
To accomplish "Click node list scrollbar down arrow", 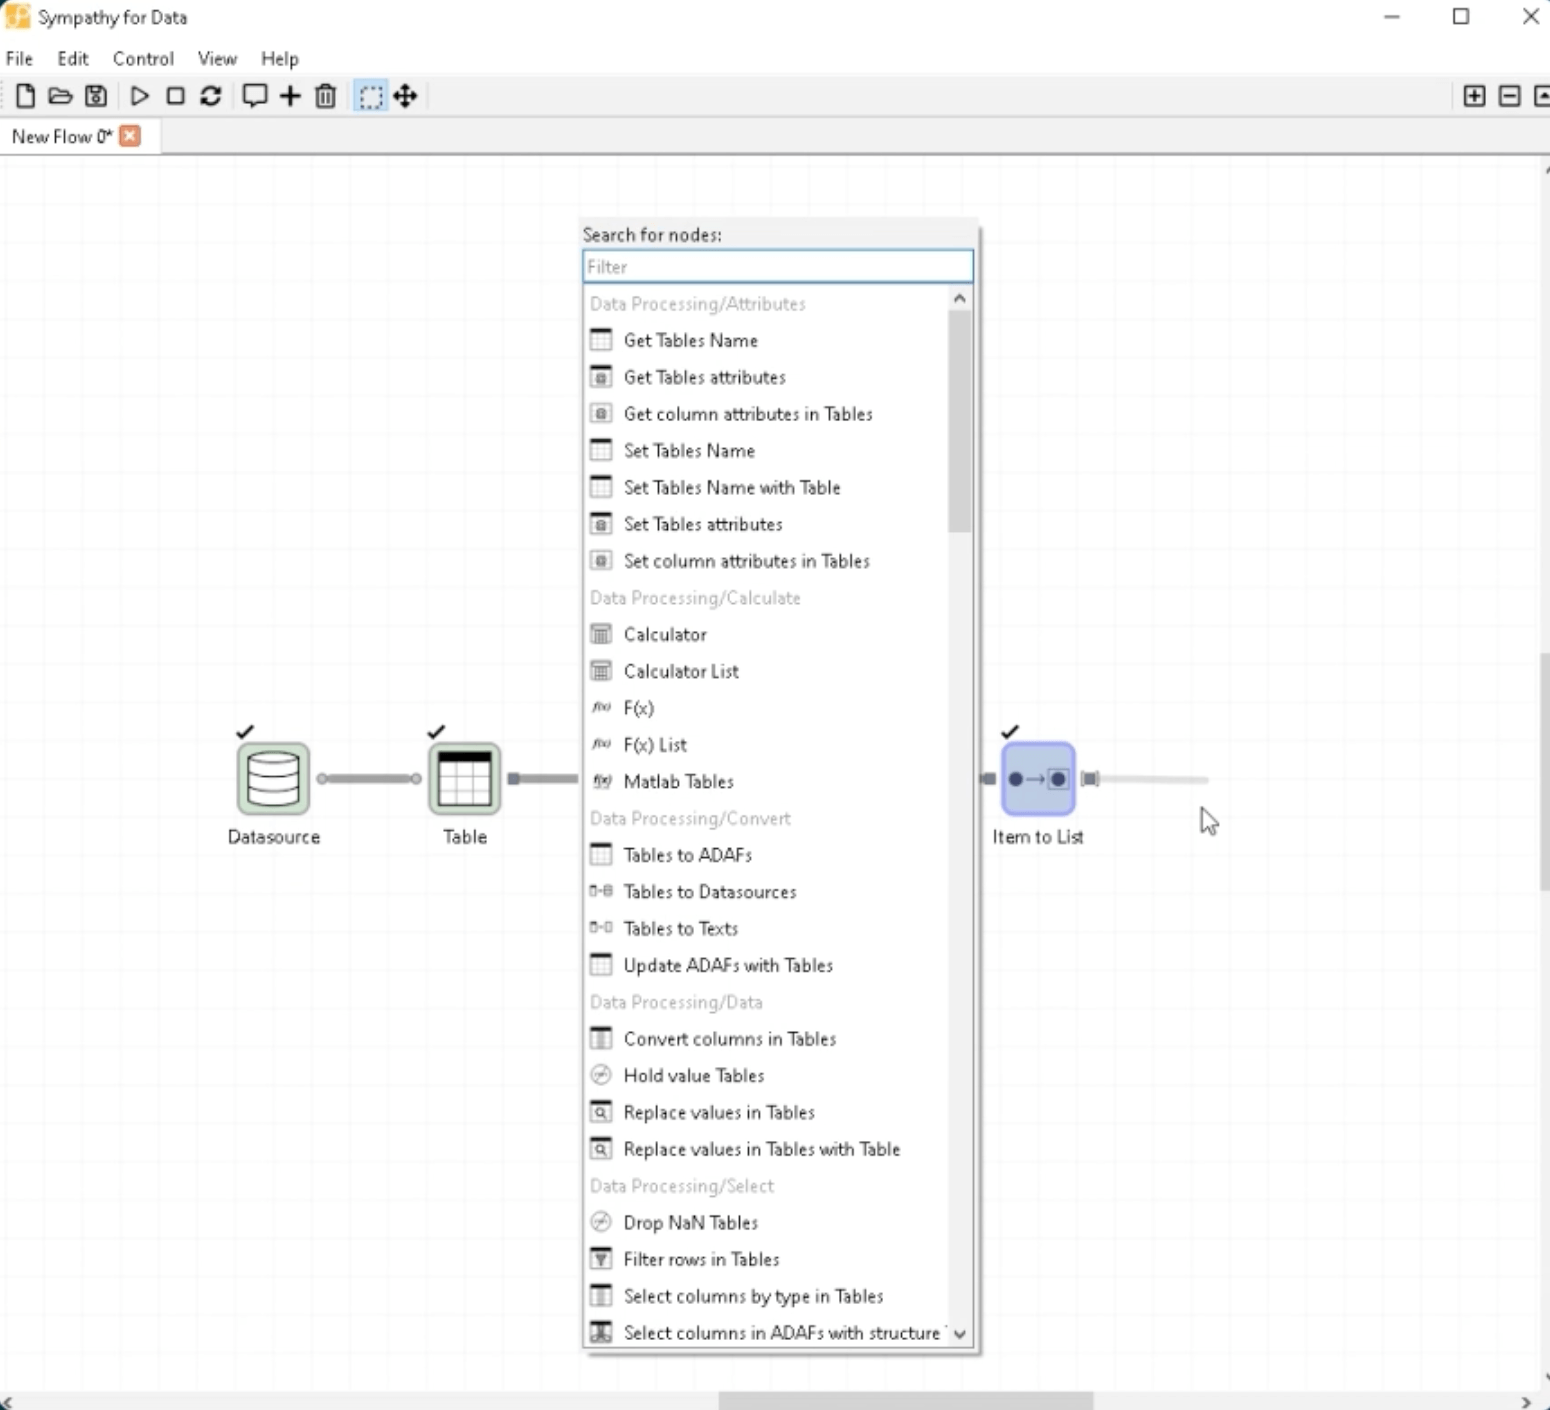I will 960,1334.
